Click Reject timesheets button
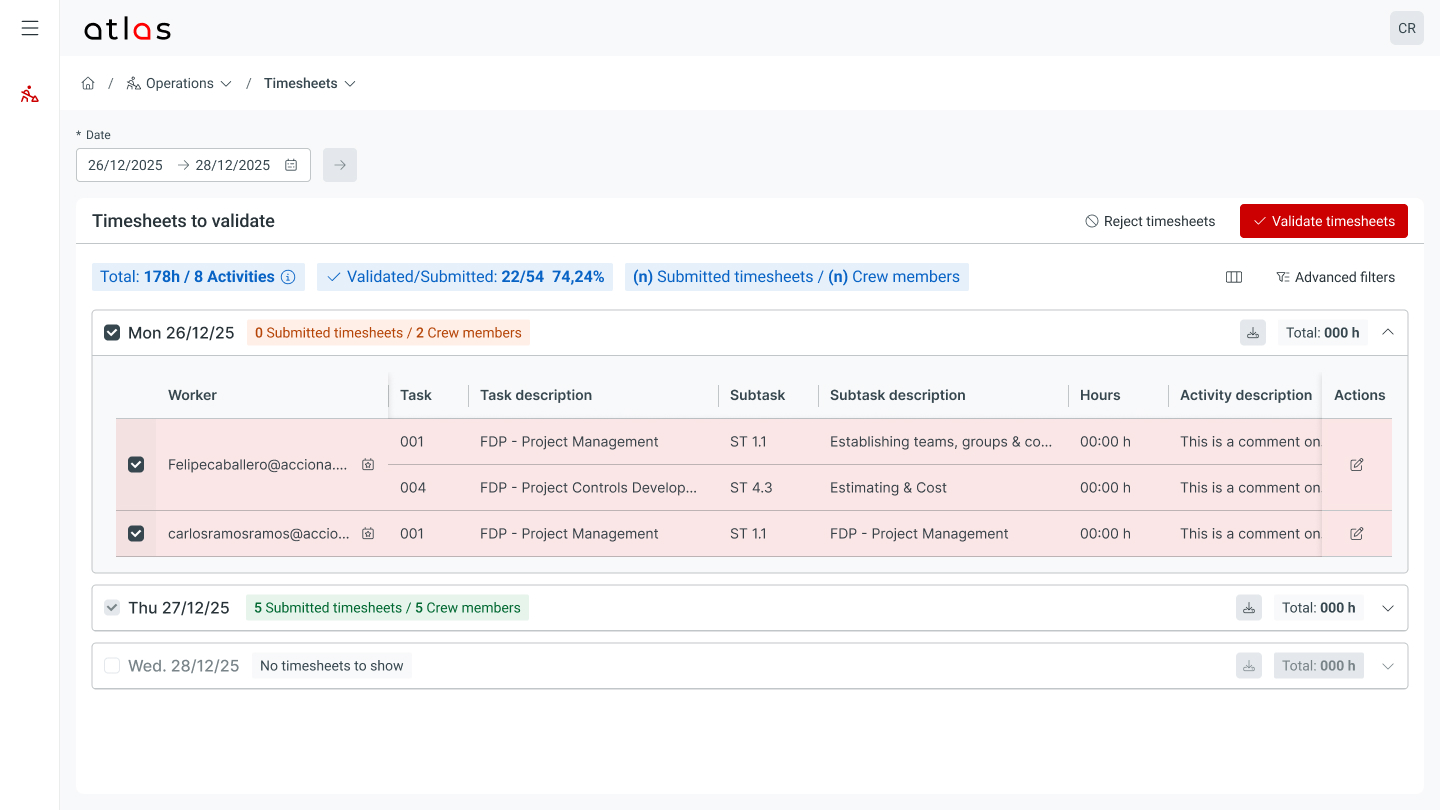 click(x=1150, y=221)
